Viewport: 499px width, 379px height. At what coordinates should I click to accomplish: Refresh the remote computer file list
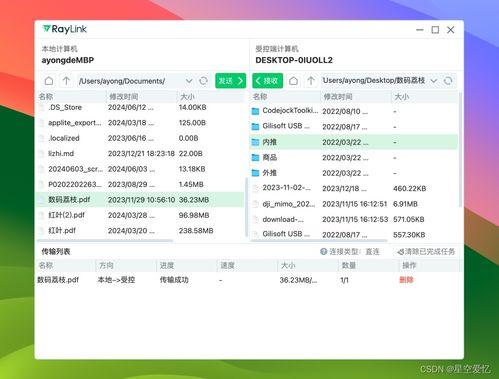pyautogui.click(x=448, y=81)
